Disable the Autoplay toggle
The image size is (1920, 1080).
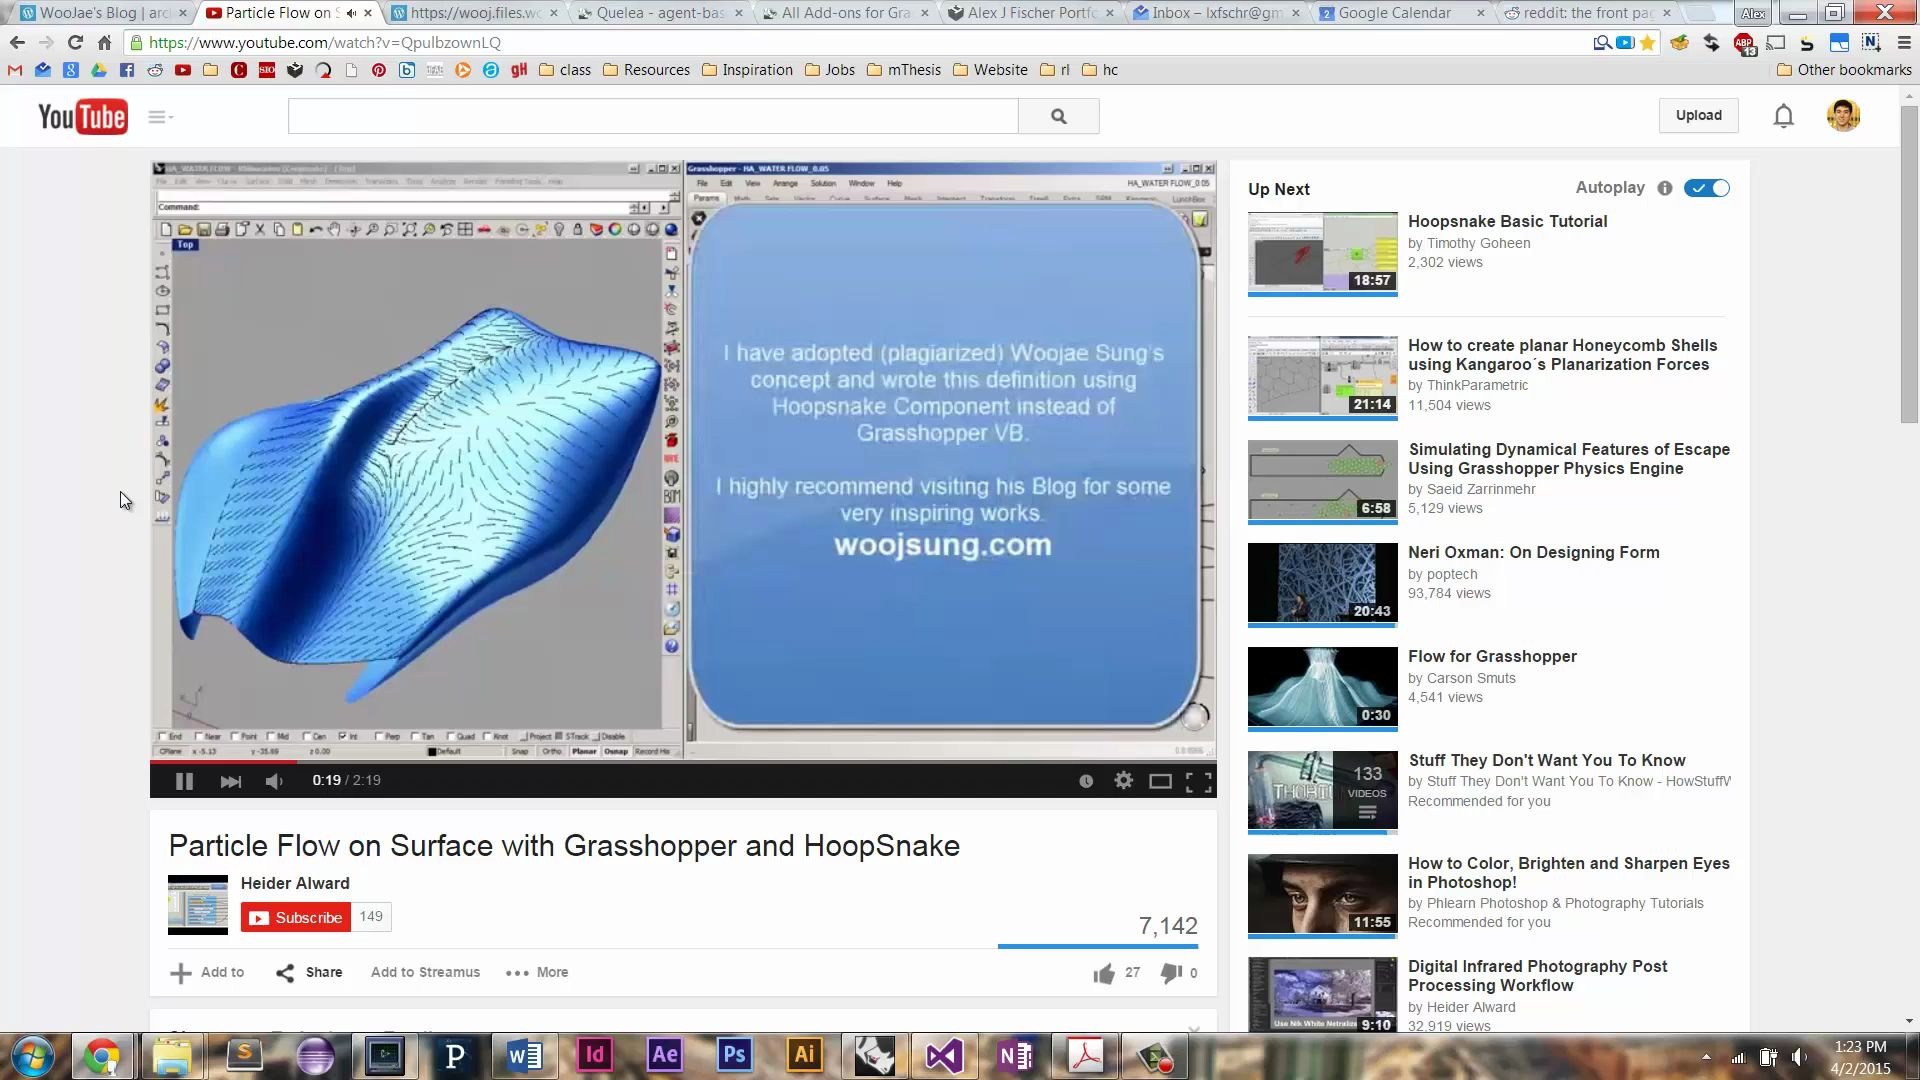tap(1706, 188)
